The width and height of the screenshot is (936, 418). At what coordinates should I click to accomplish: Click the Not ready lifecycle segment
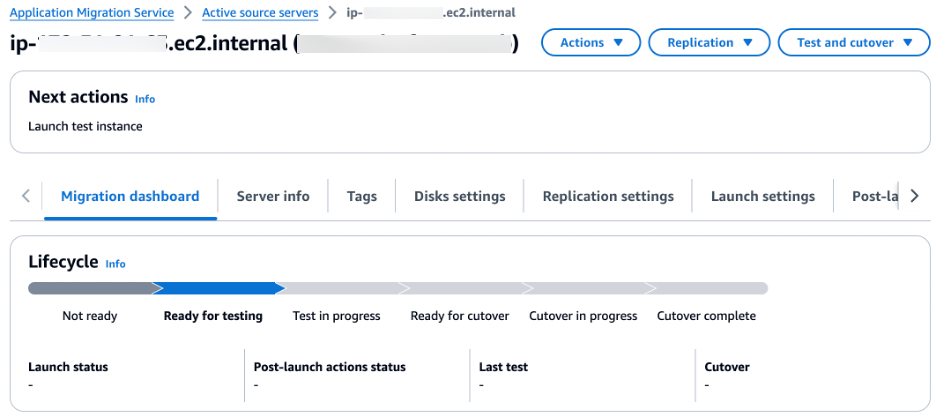94,288
